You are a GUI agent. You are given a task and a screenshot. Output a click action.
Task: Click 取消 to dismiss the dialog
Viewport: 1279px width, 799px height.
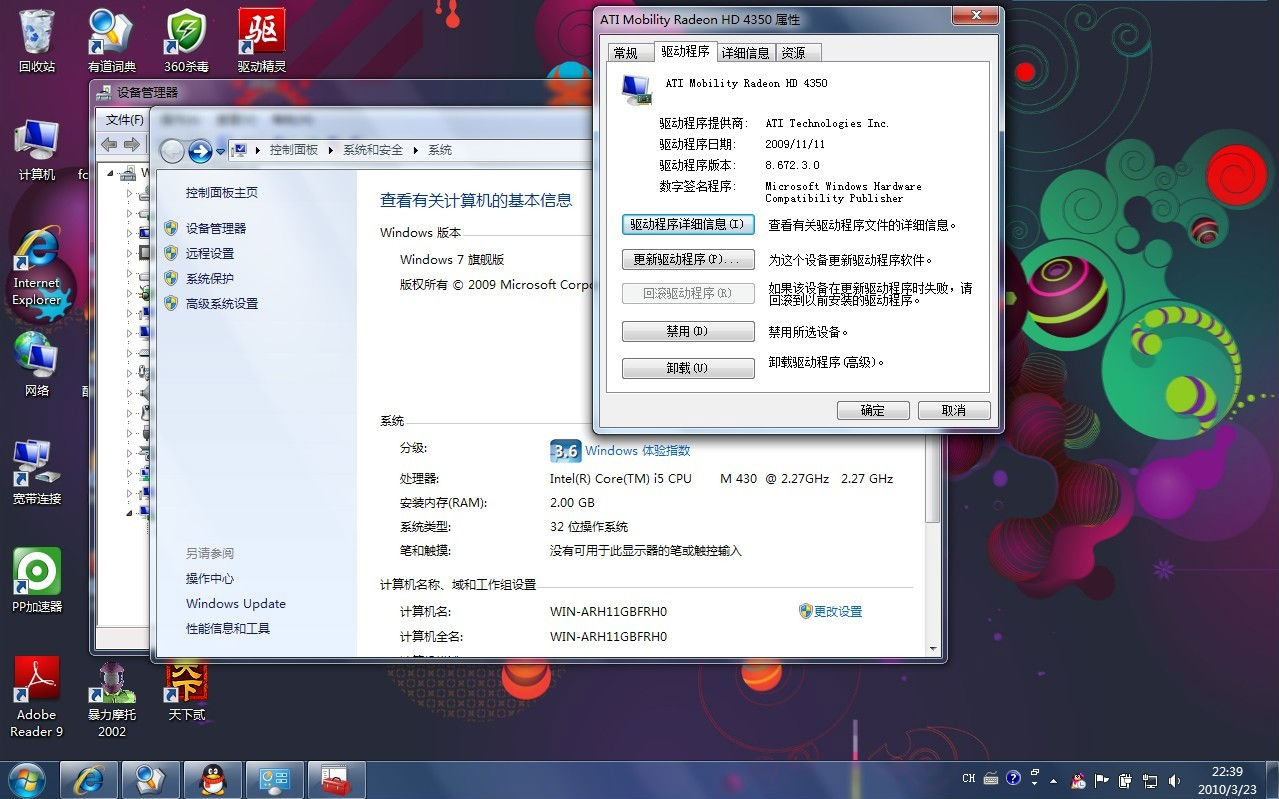tap(954, 411)
